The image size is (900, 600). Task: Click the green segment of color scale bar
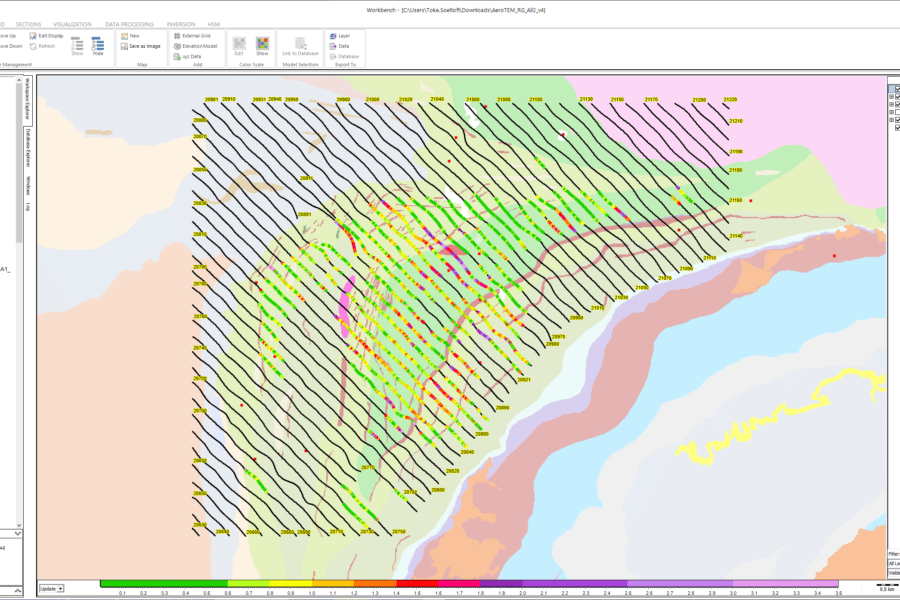click(x=164, y=583)
